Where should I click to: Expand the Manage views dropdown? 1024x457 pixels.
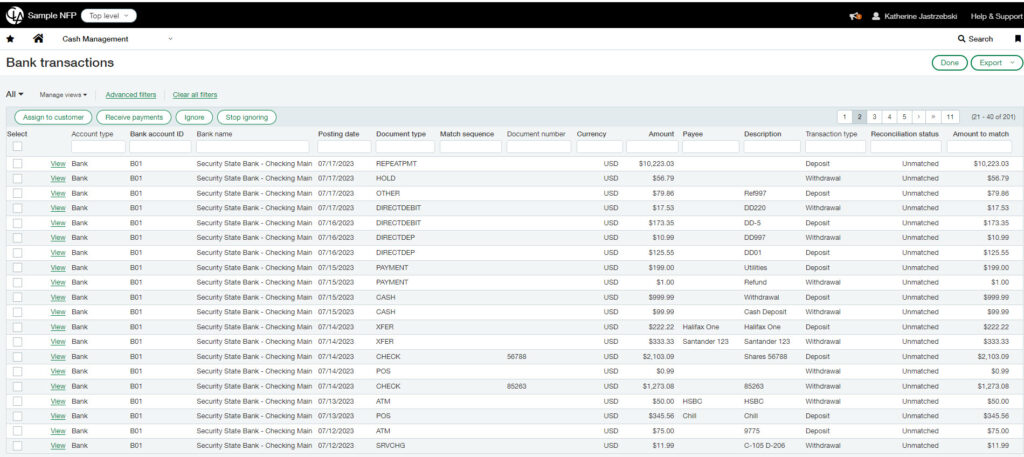tap(63, 95)
